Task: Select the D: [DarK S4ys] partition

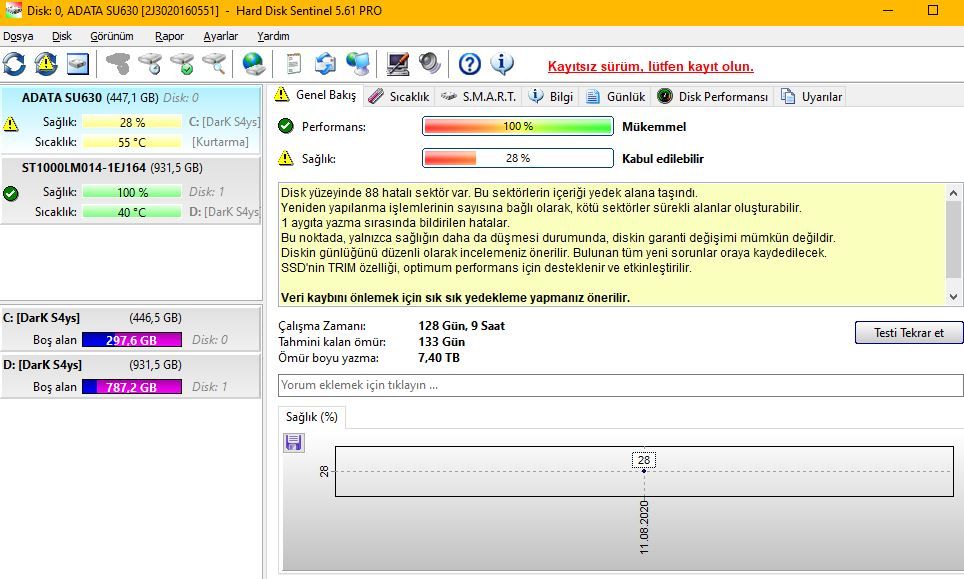Action: tap(131, 376)
